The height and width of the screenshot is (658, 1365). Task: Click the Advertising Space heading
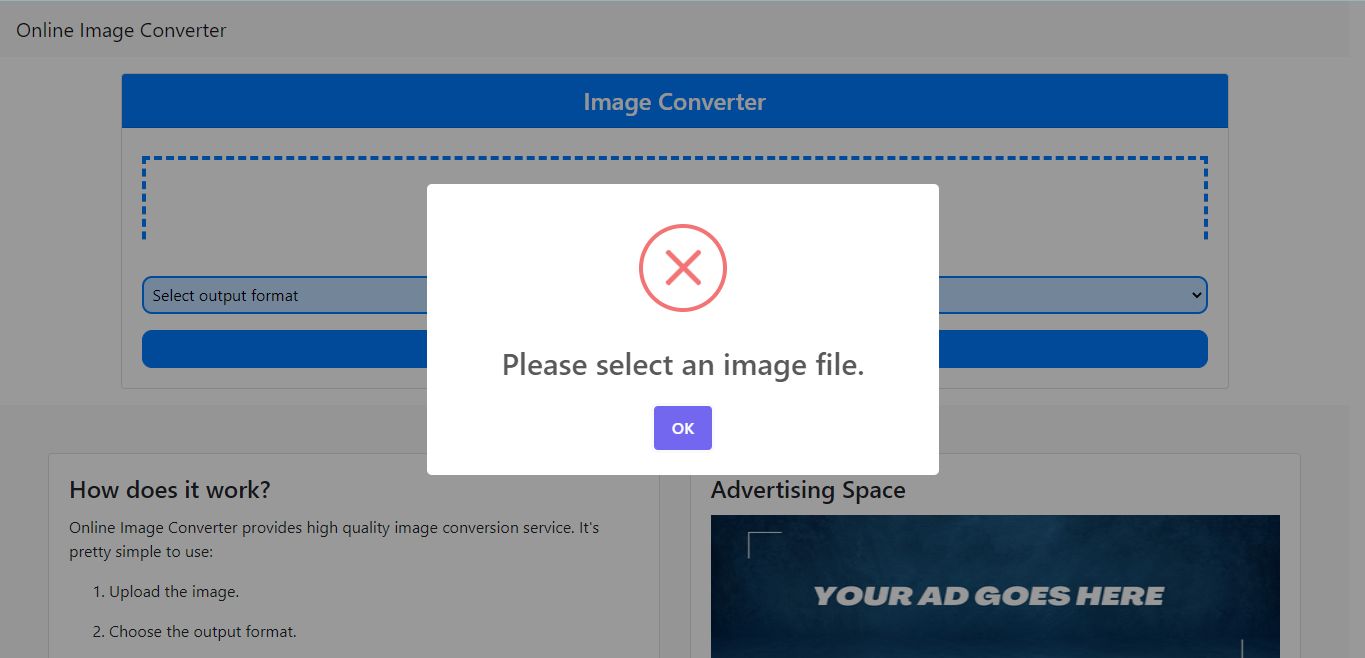click(808, 490)
